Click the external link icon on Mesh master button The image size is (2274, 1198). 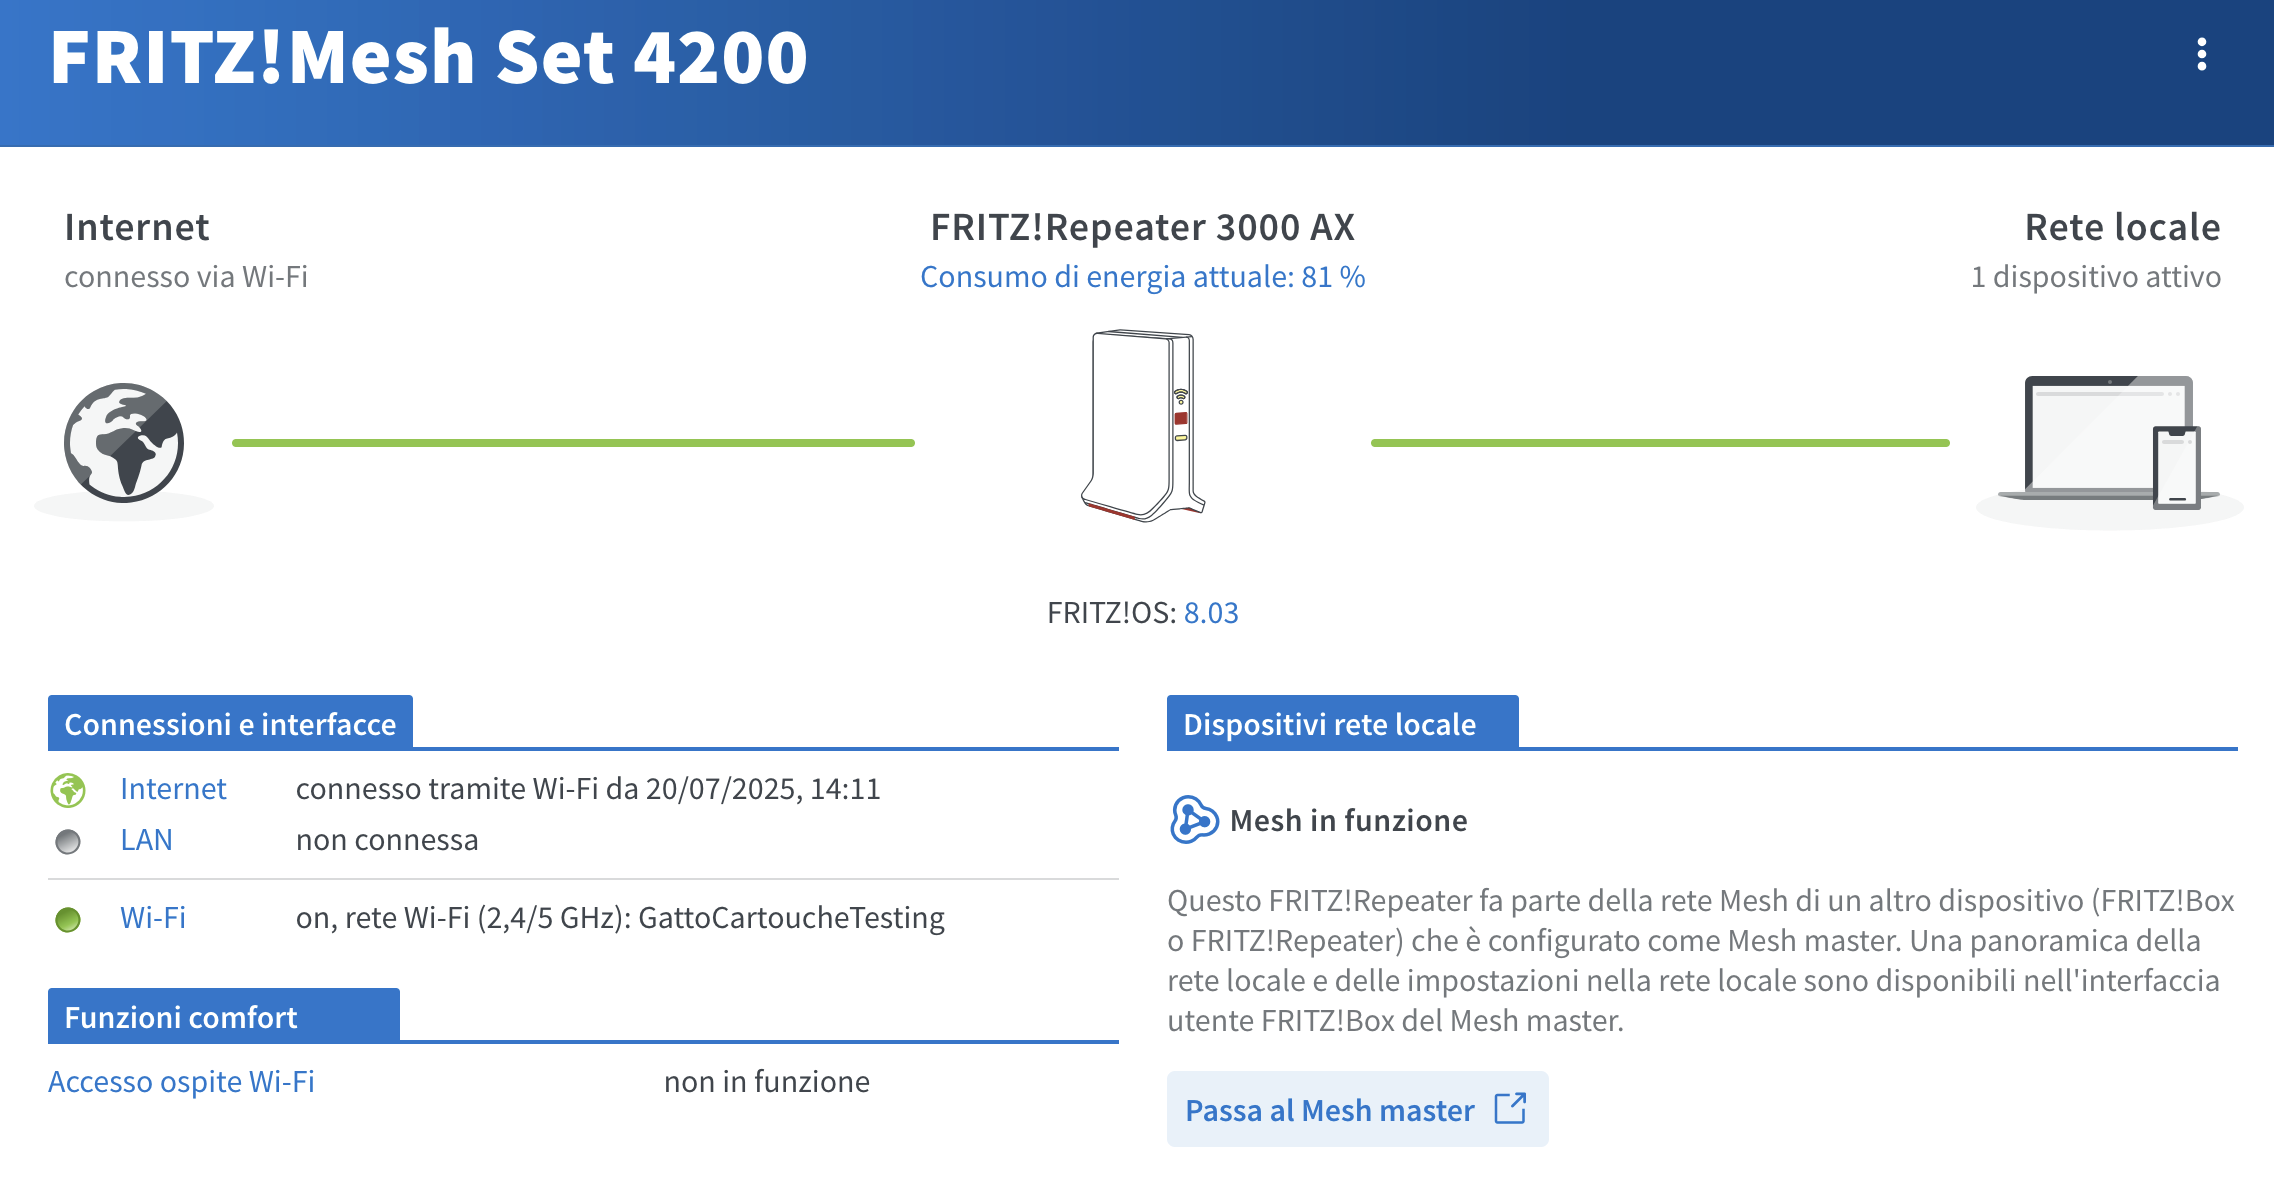click(1510, 1109)
